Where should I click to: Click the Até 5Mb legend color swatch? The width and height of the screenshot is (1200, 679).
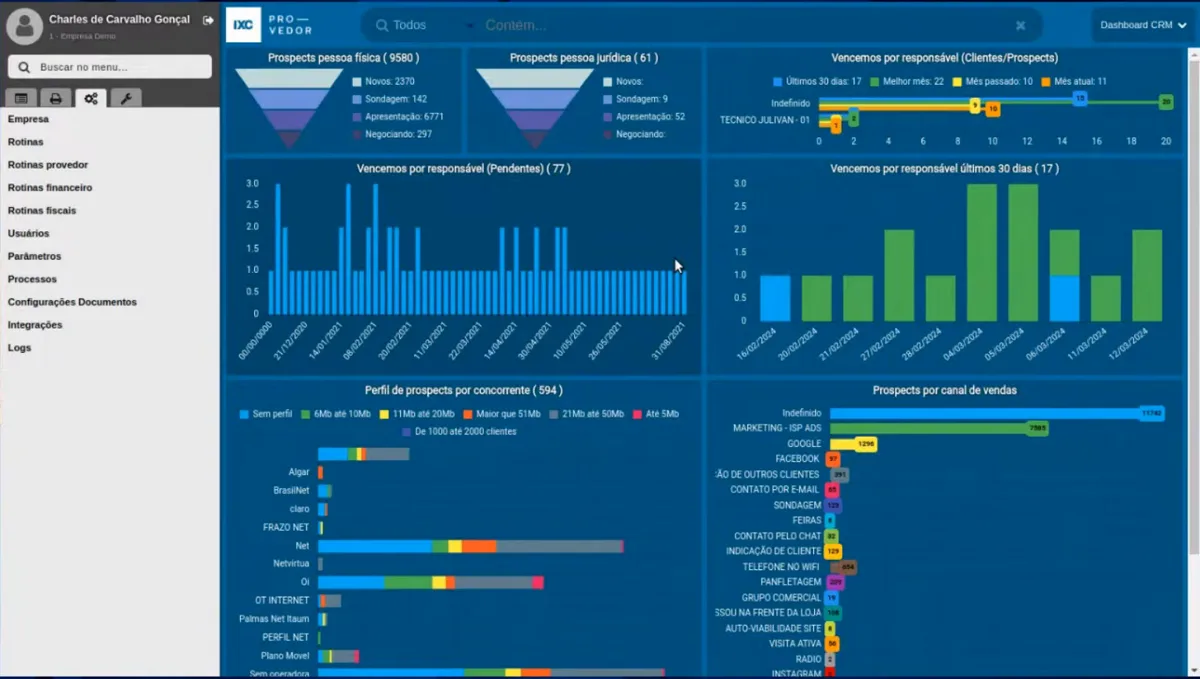pos(637,414)
